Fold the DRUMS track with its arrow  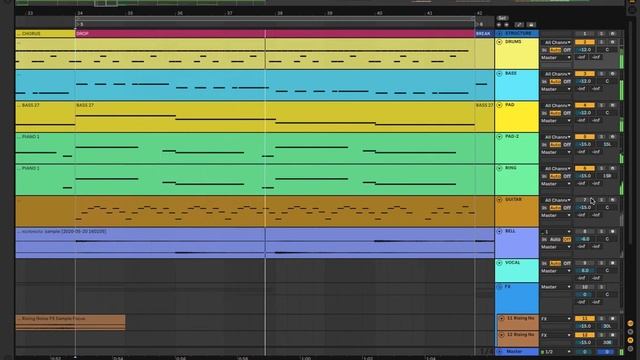click(499, 42)
